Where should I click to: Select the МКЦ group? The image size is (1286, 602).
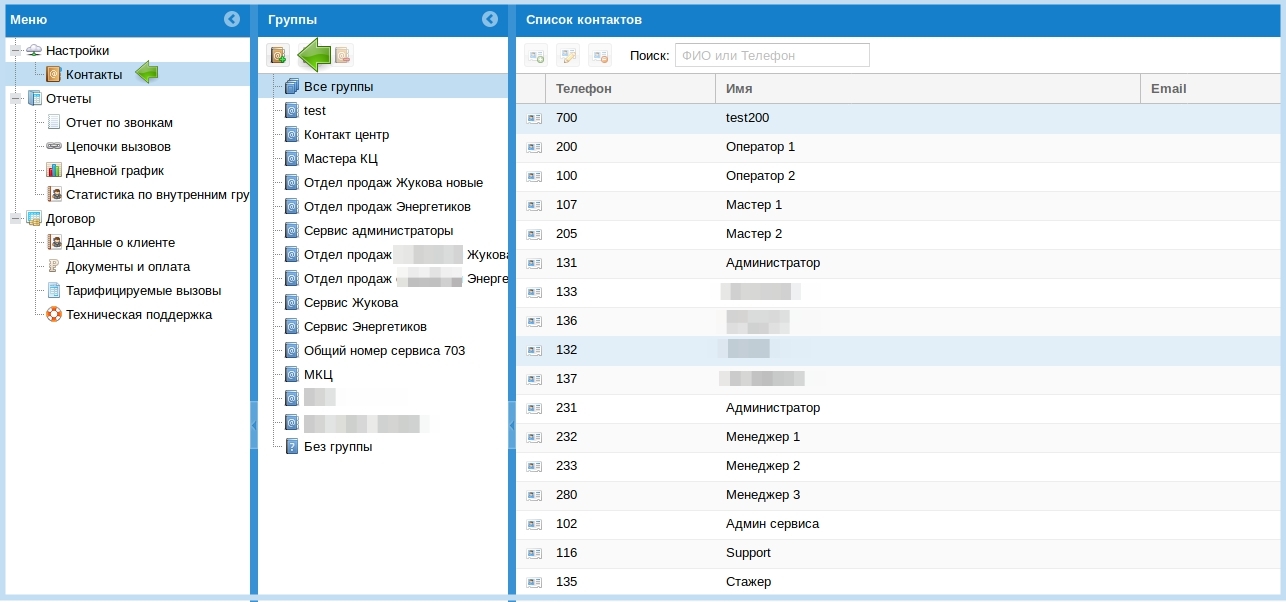pyautogui.click(x=319, y=374)
